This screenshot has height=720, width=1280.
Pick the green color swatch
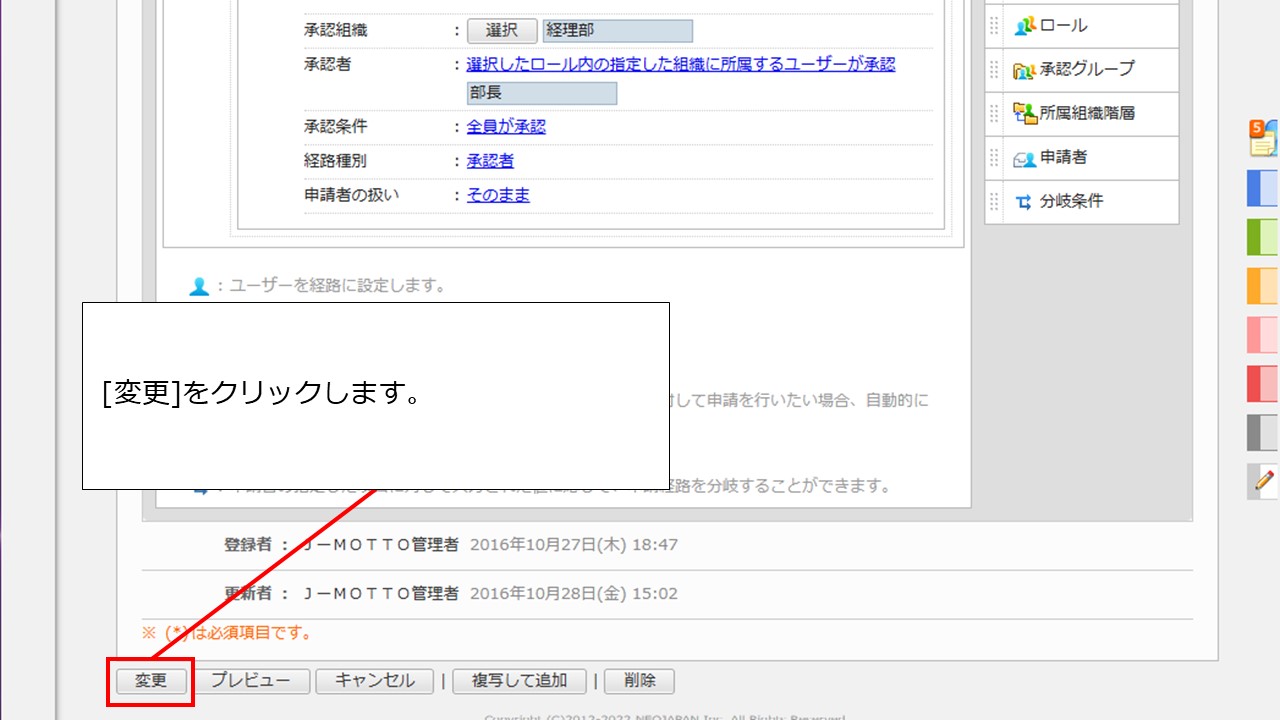[x=1263, y=237]
